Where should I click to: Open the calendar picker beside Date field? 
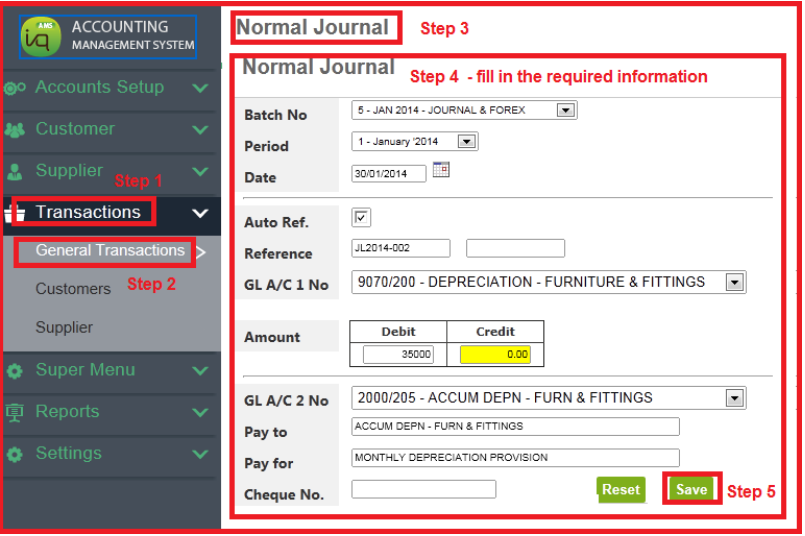click(440, 170)
